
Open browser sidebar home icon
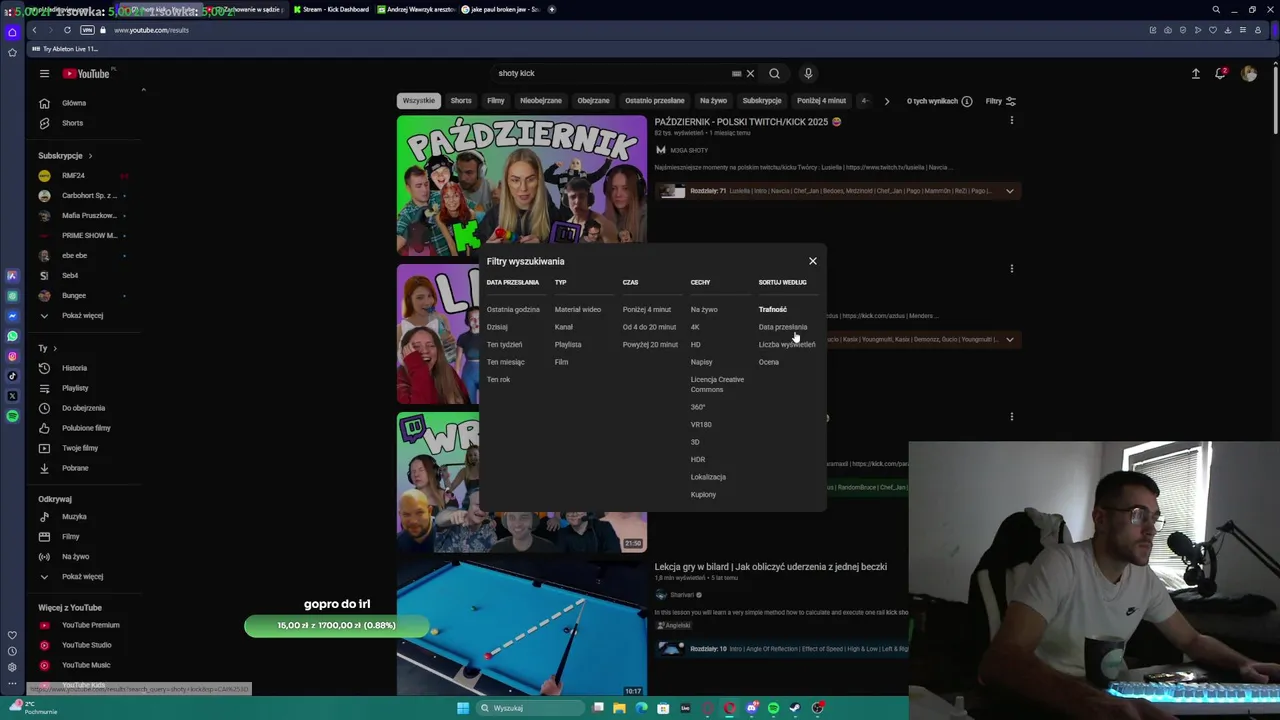12,32
